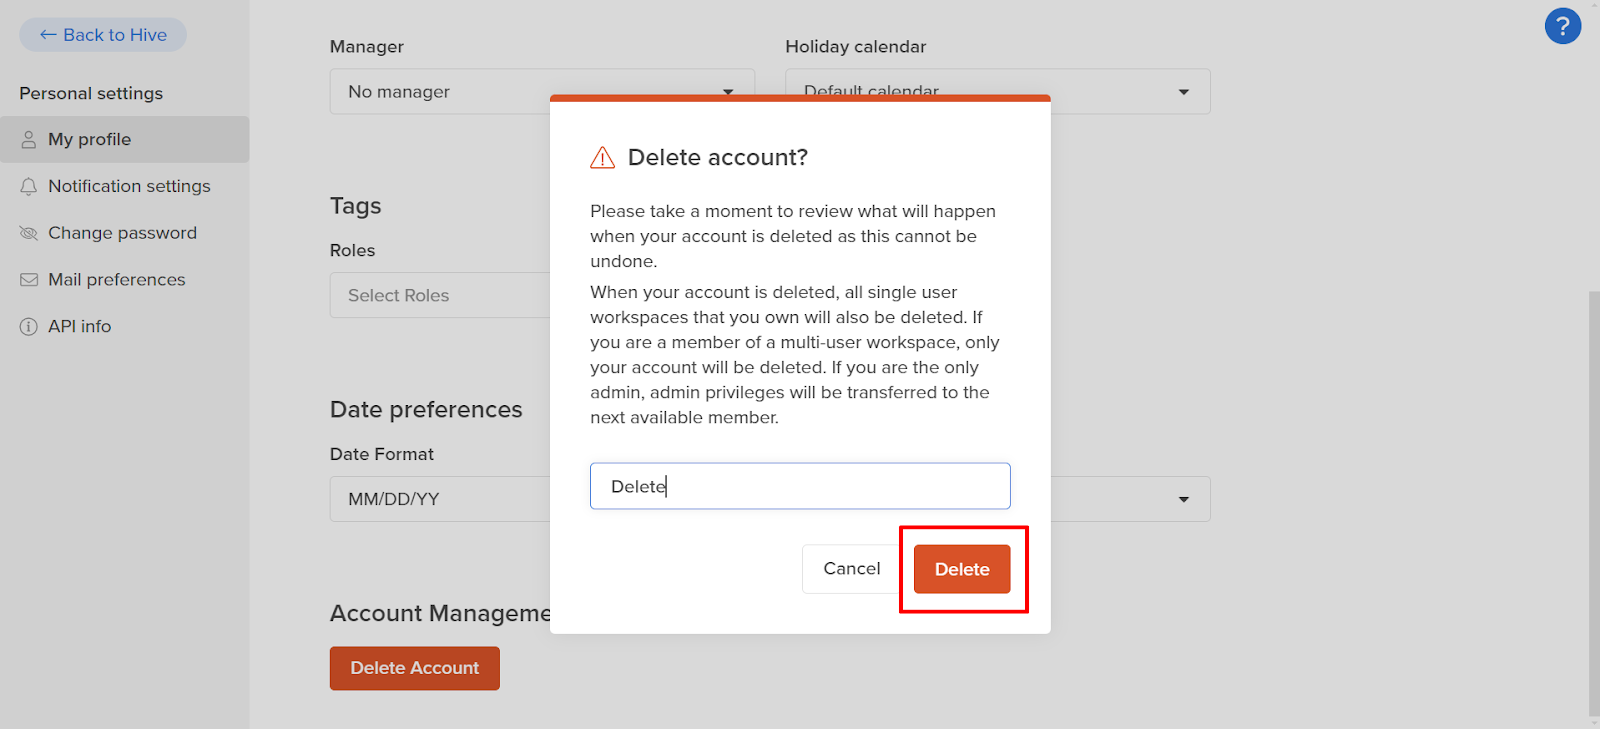Image resolution: width=1600 pixels, height=729 pixels.
Task: Click the Notification settings bell icon
Action: pyautogui.click(x=29, y=187)
